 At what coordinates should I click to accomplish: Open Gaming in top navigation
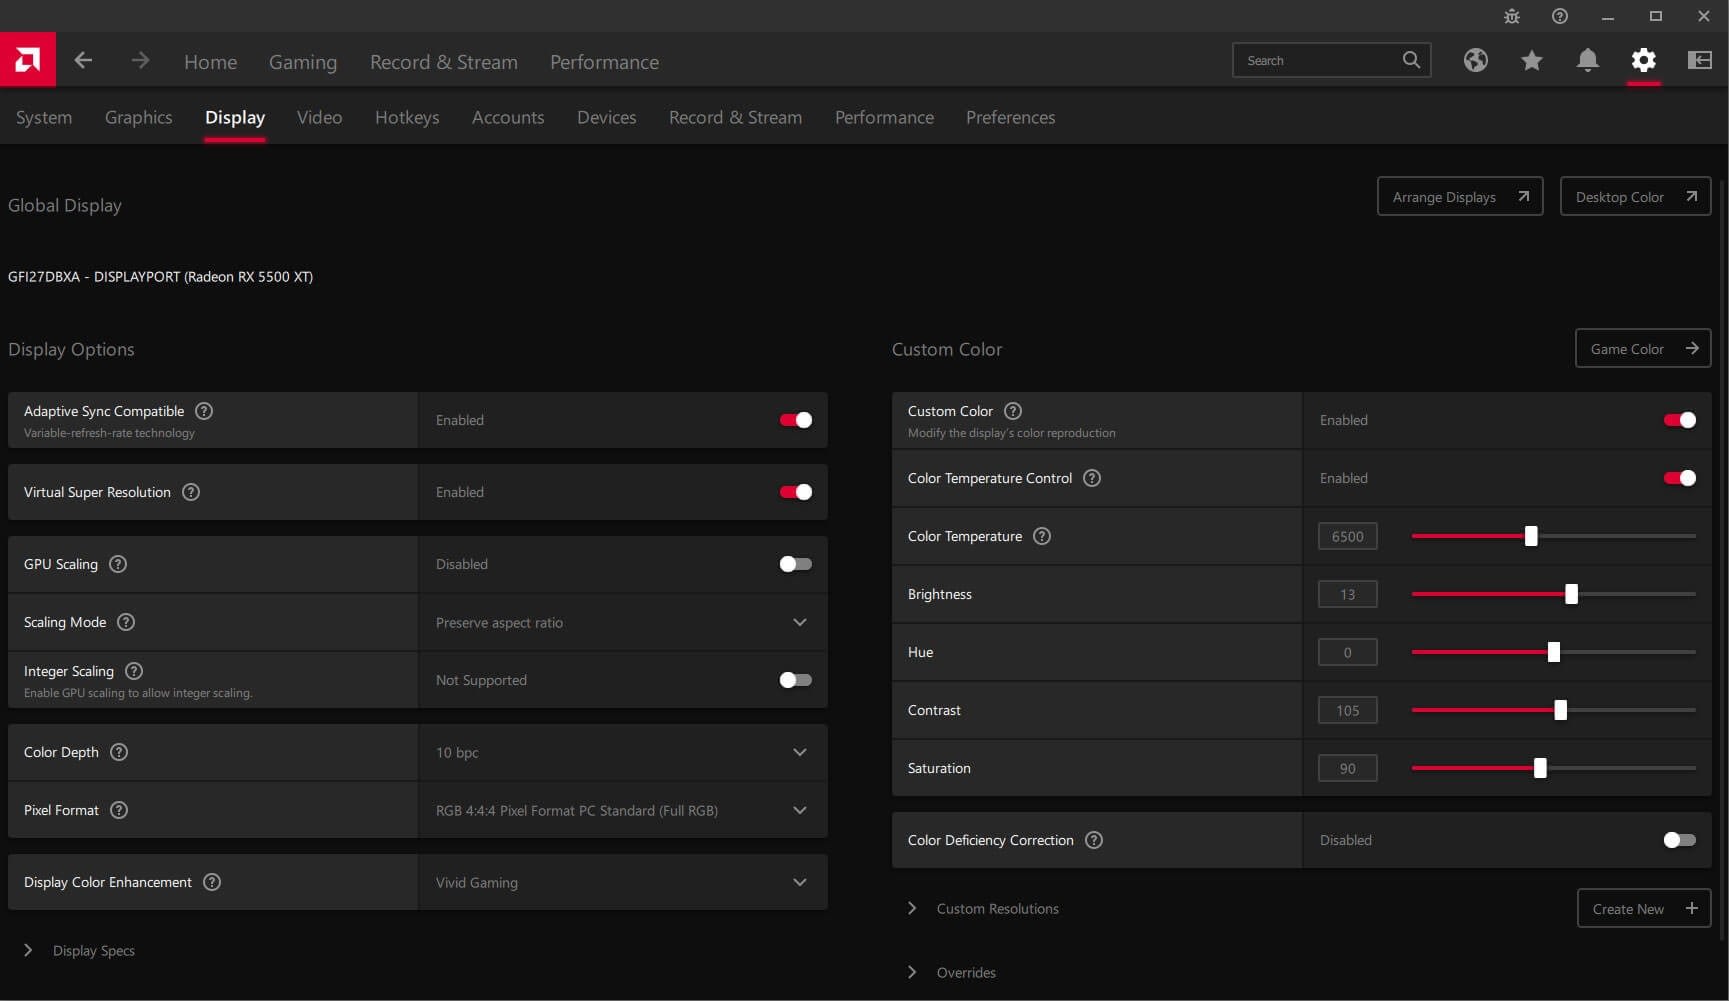pos(303,61)
